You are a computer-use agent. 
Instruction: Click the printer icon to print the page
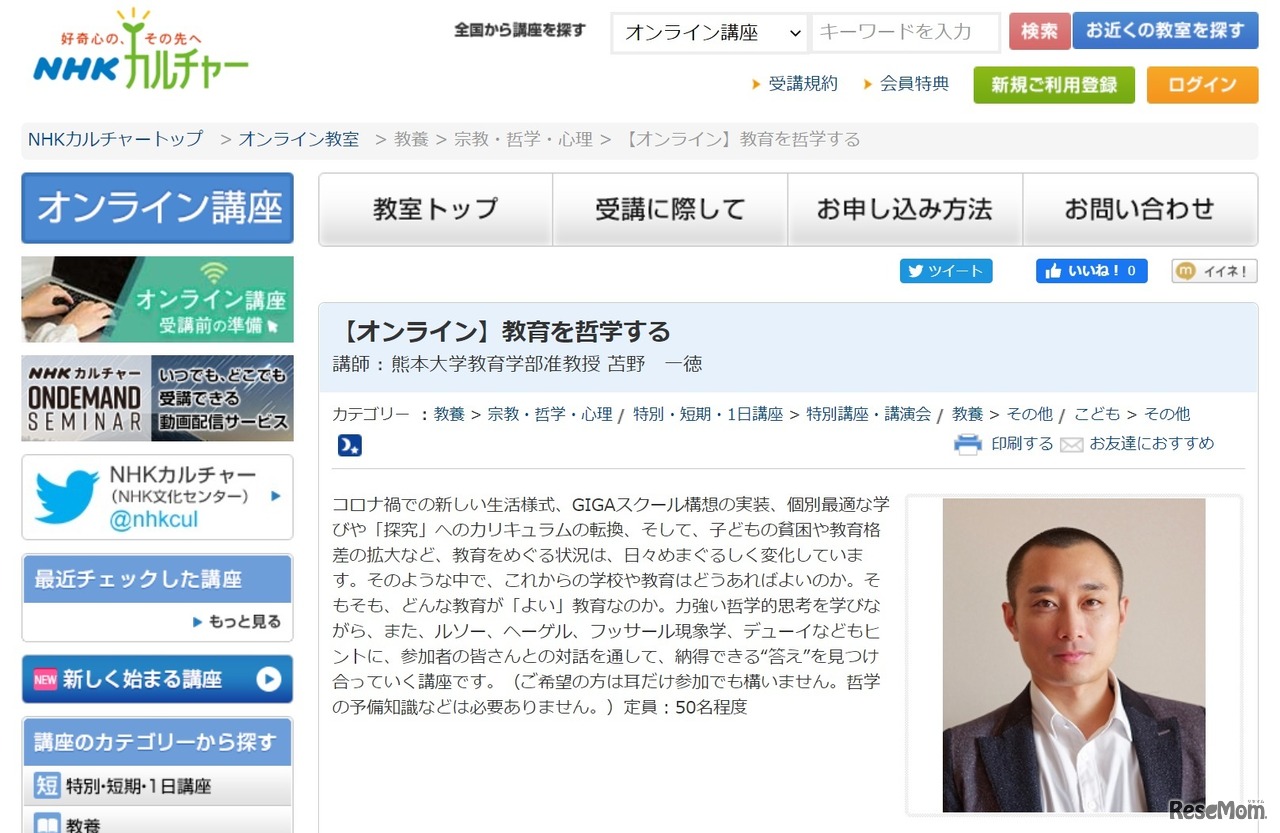click(x=968, y=444)
